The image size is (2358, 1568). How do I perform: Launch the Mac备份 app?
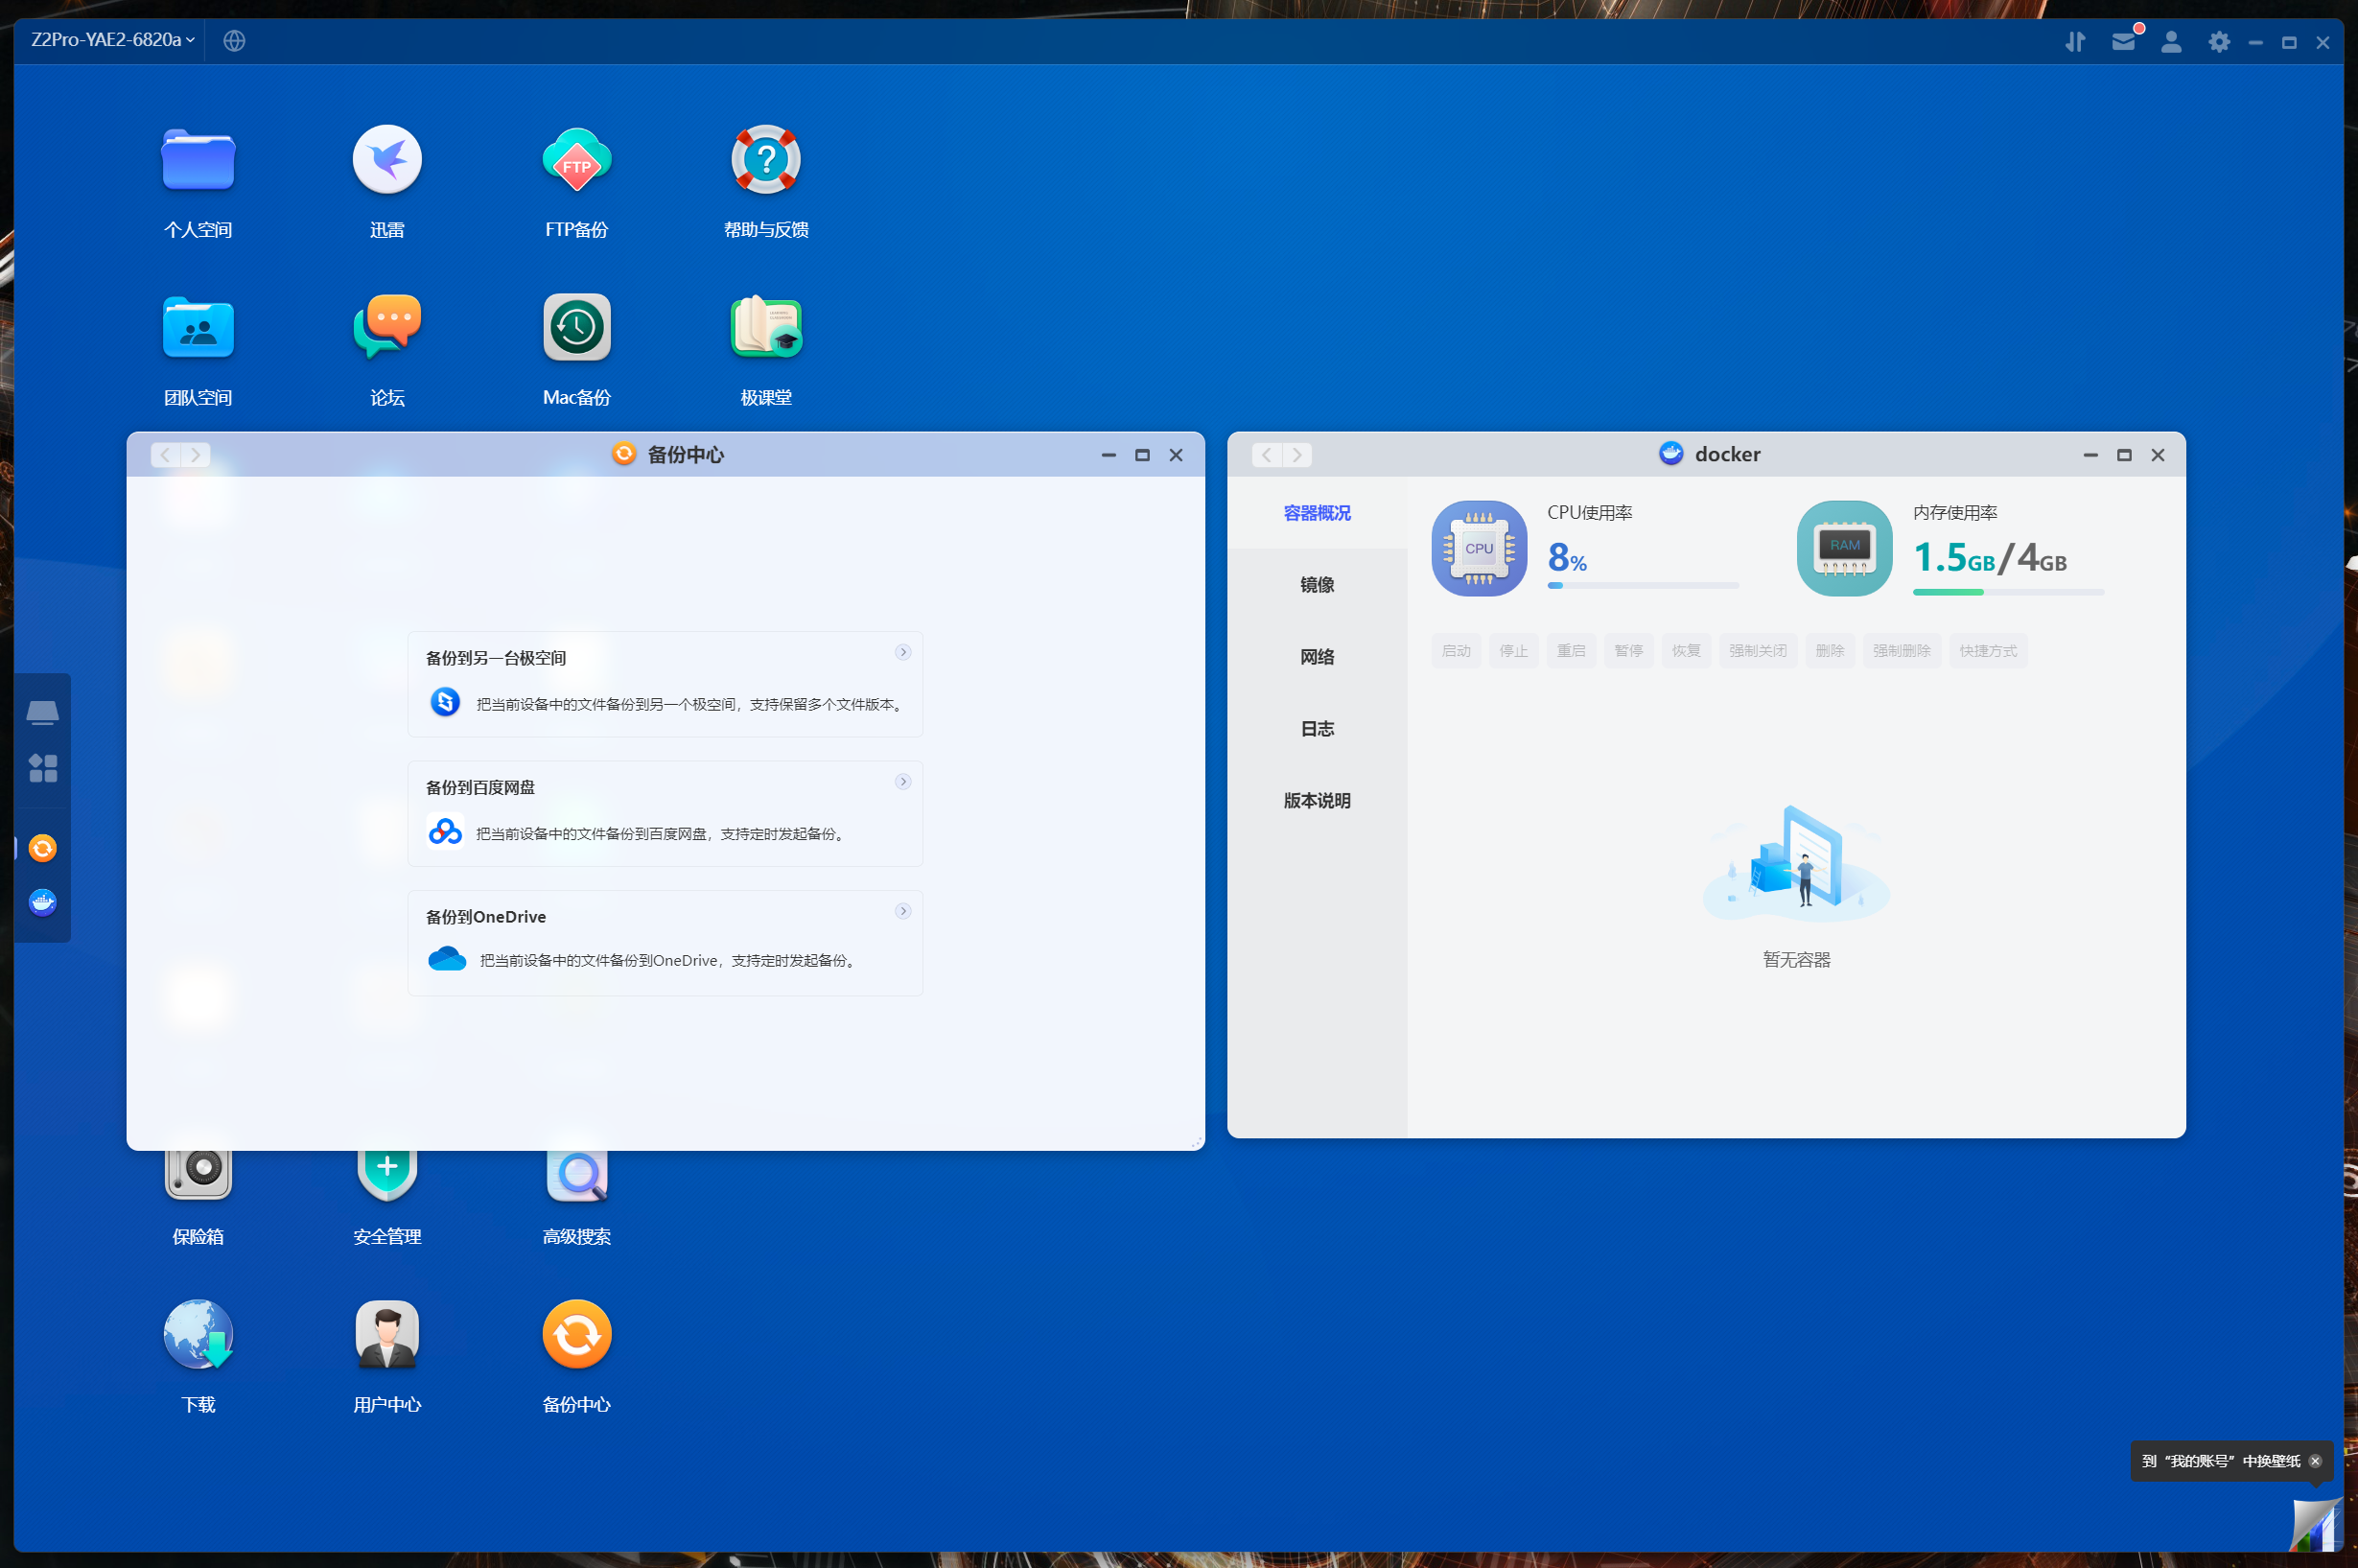click(x=576, y=328)
